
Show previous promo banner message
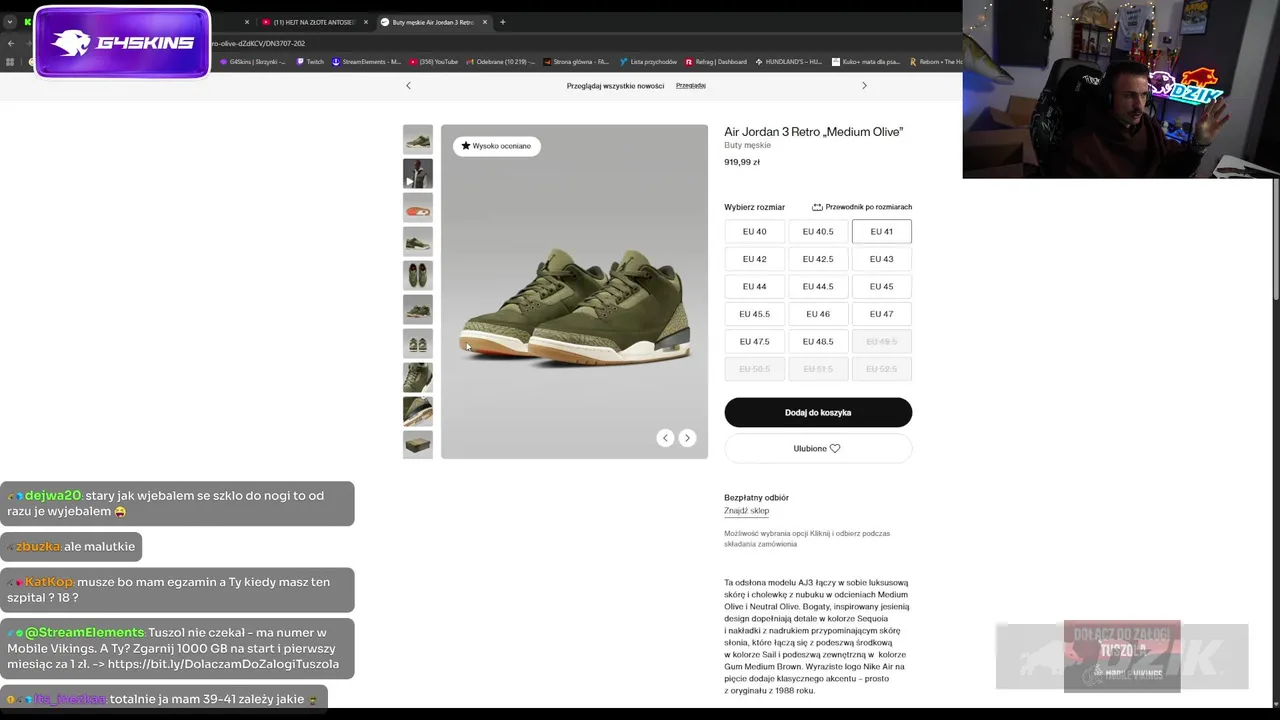[408, 86]
